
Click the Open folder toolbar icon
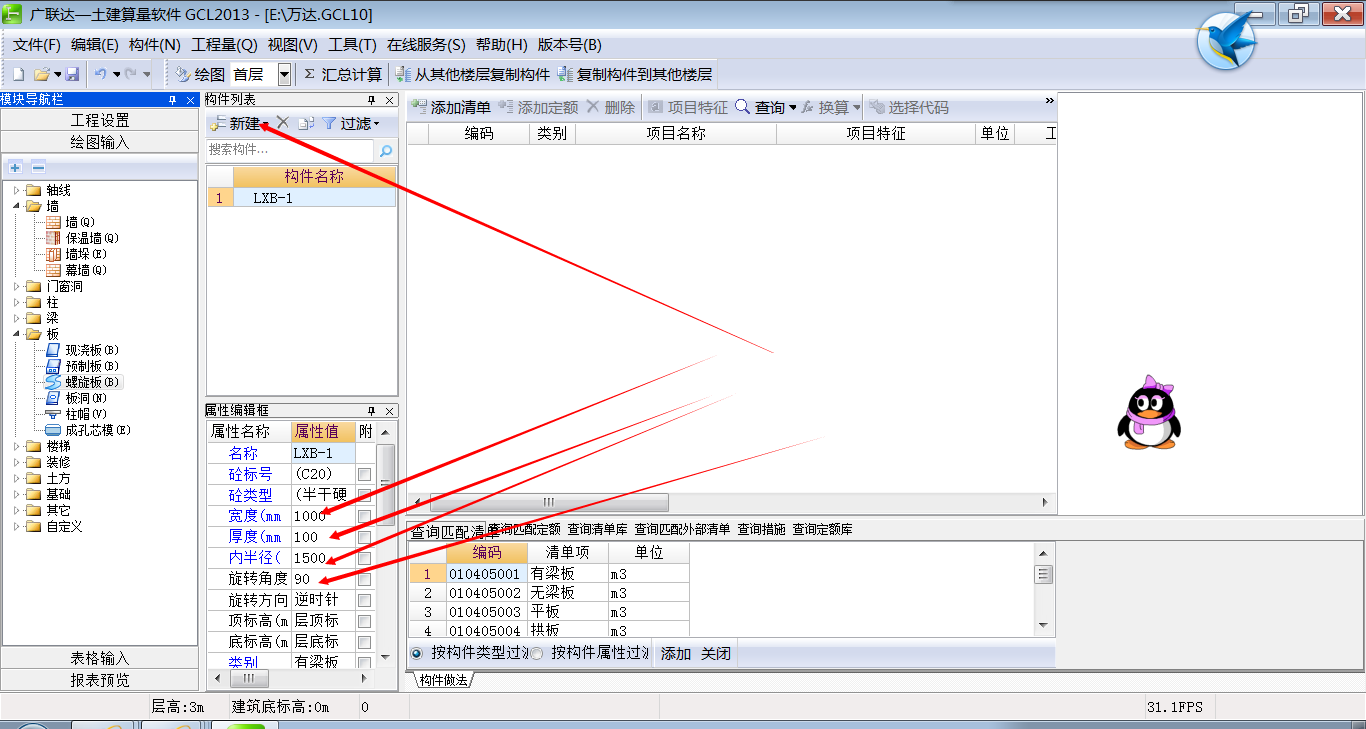click(41, 74)
